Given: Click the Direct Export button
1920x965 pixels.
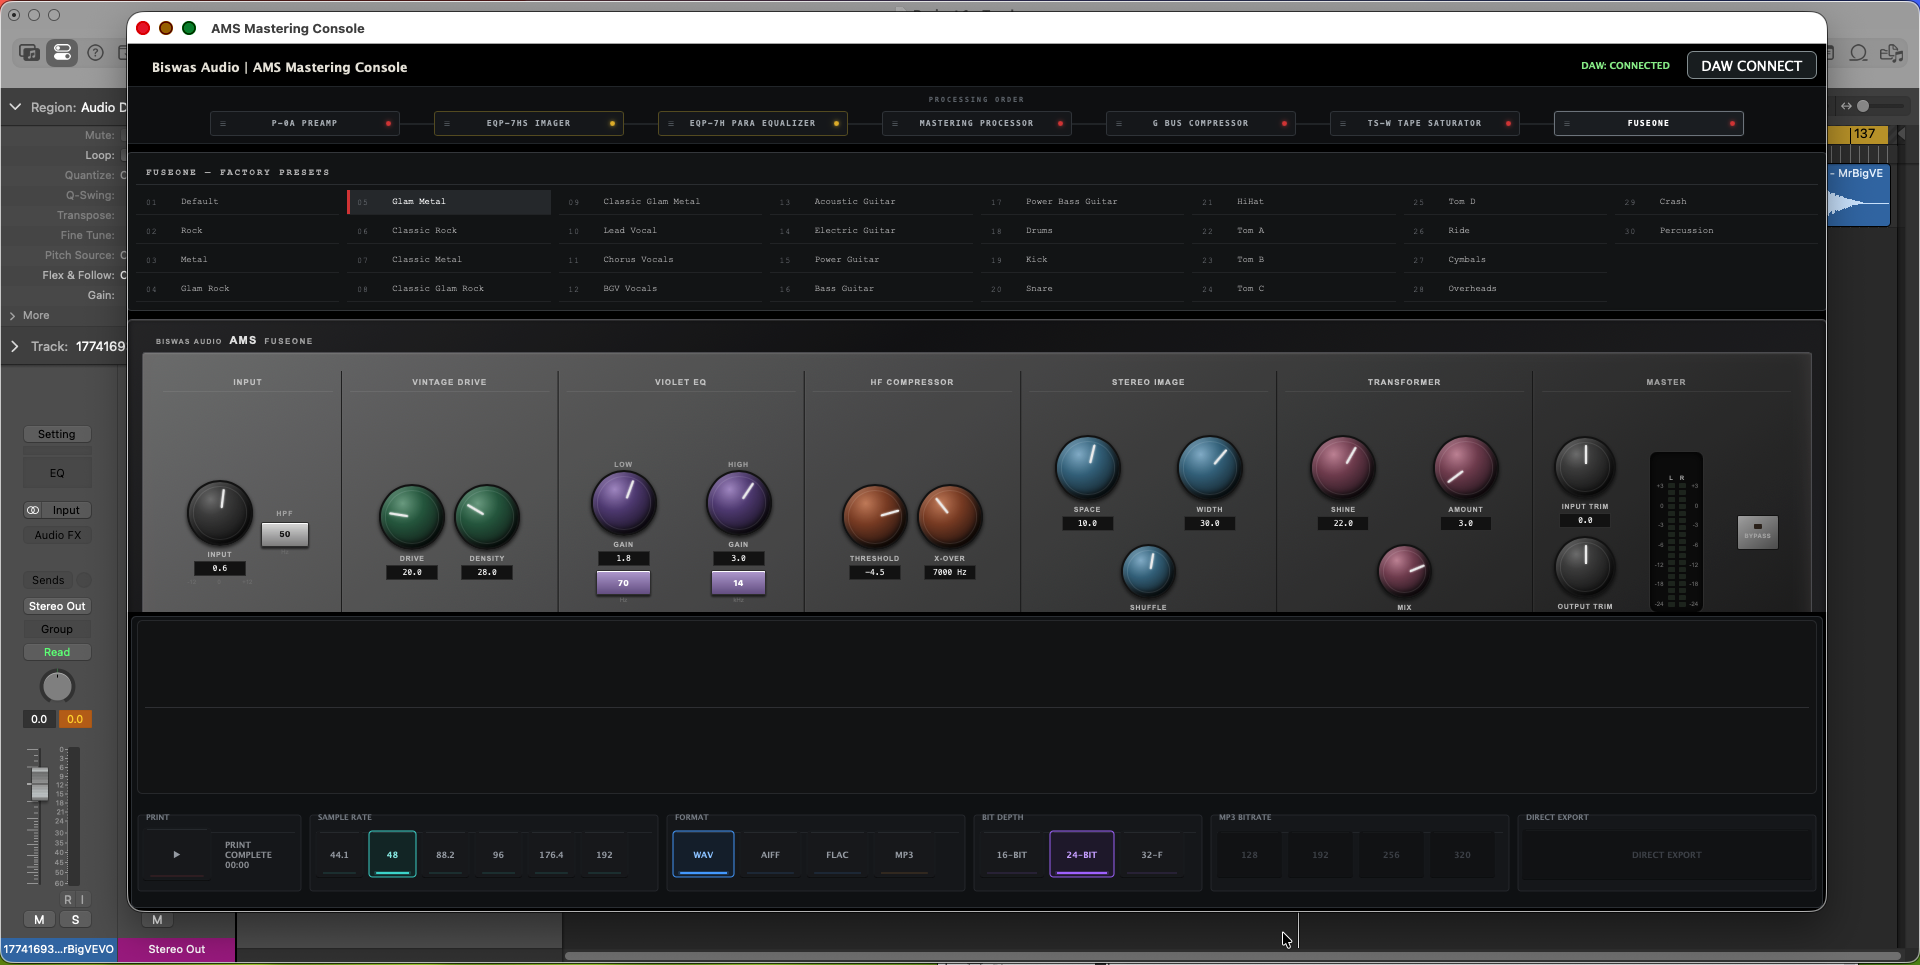Looking at the screenshot, I should [x=1666, y=855].
